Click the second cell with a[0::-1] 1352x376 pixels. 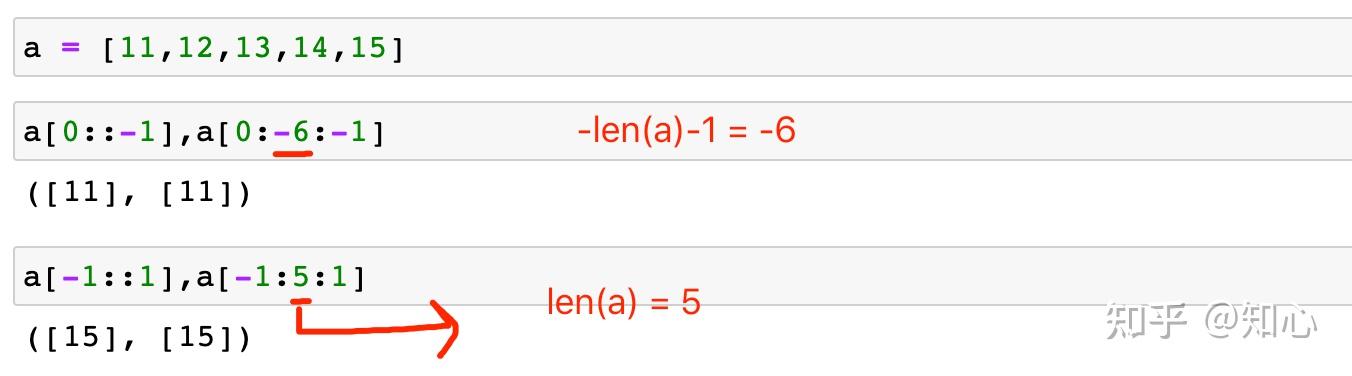(x=682, y=131)
